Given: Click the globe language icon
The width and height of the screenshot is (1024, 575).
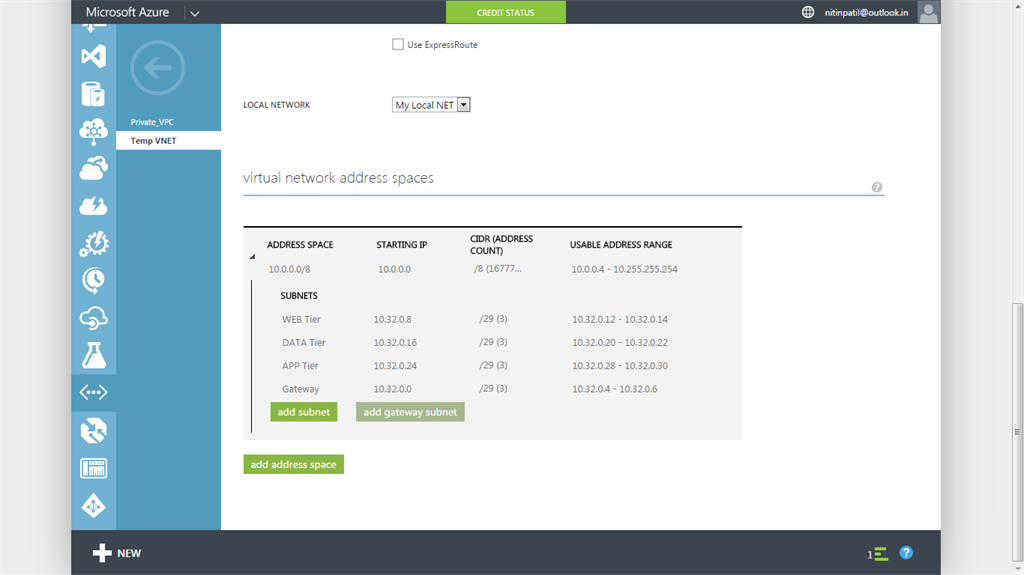Looking at the screenshot, I should point(808,12).
